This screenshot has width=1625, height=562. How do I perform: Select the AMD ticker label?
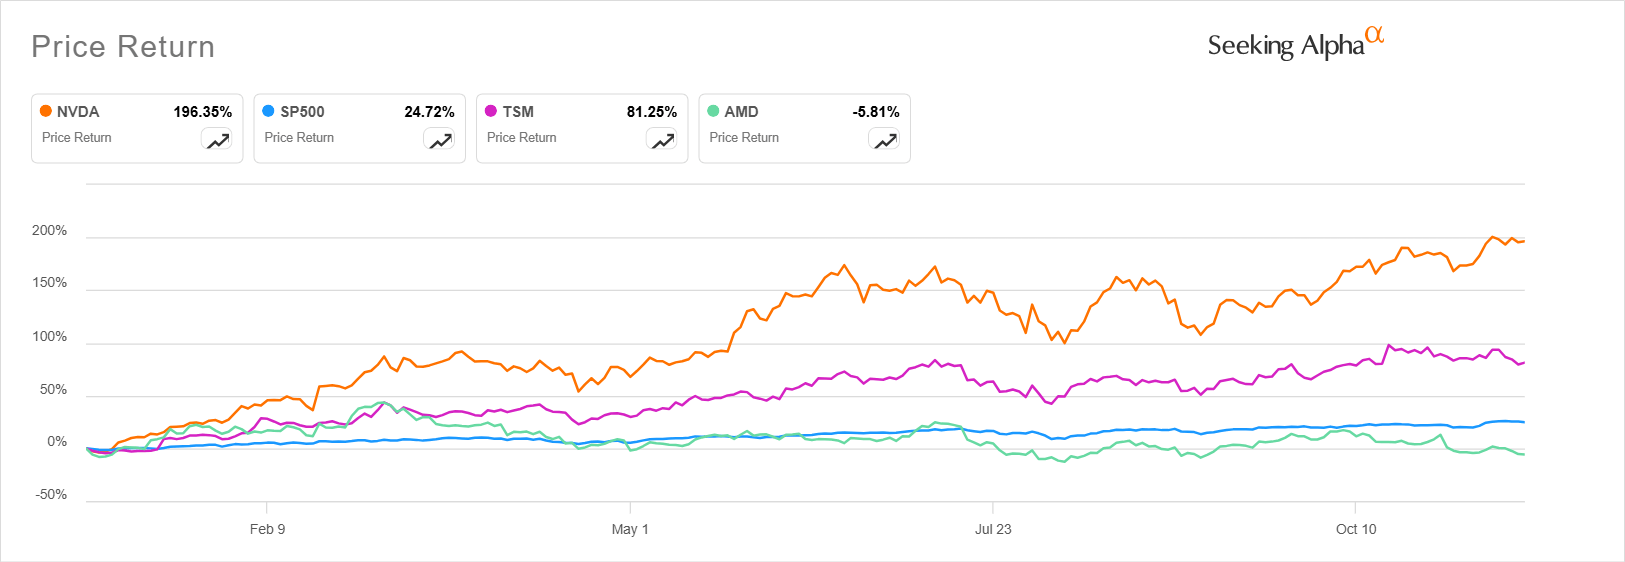pyautogui.click(x=741, y=112)
